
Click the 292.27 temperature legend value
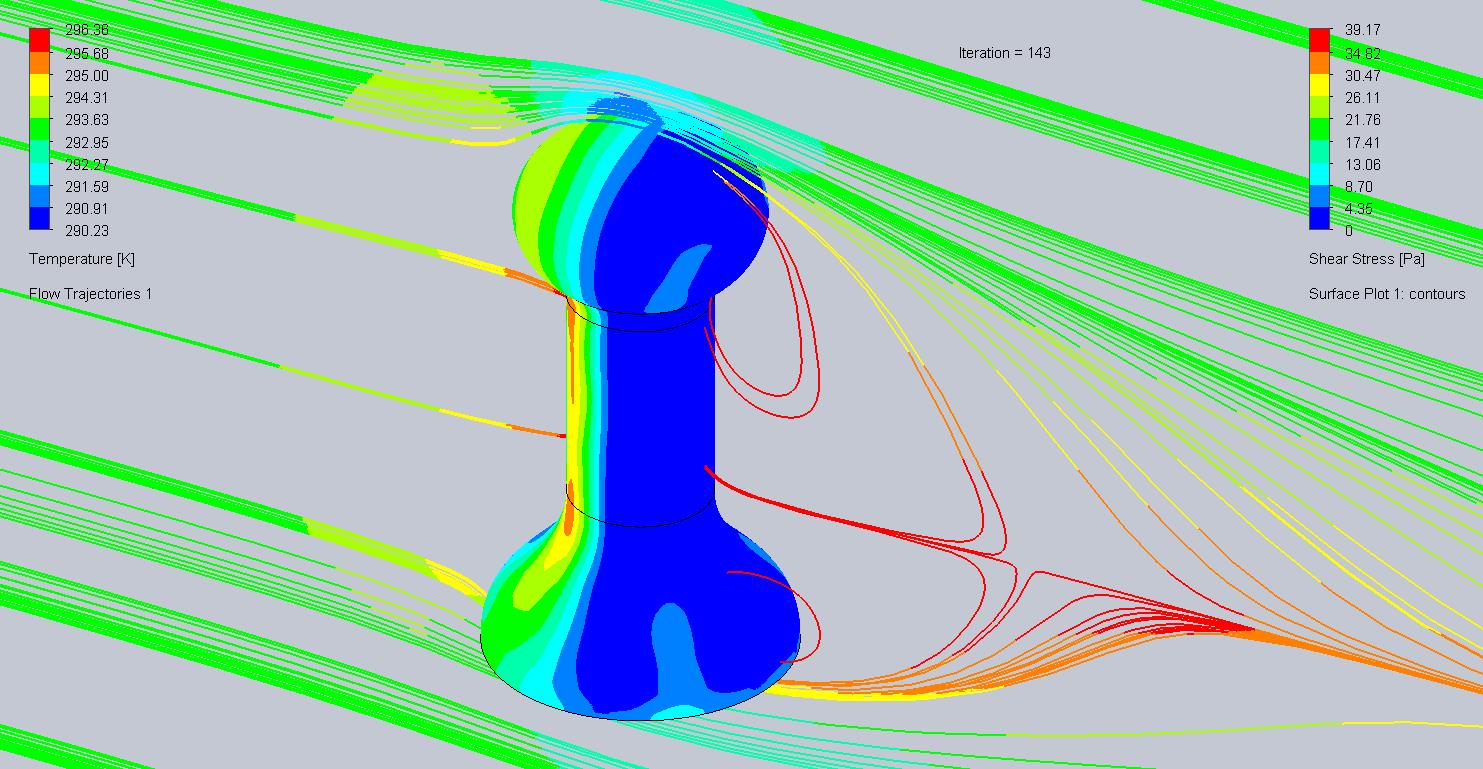87,165
